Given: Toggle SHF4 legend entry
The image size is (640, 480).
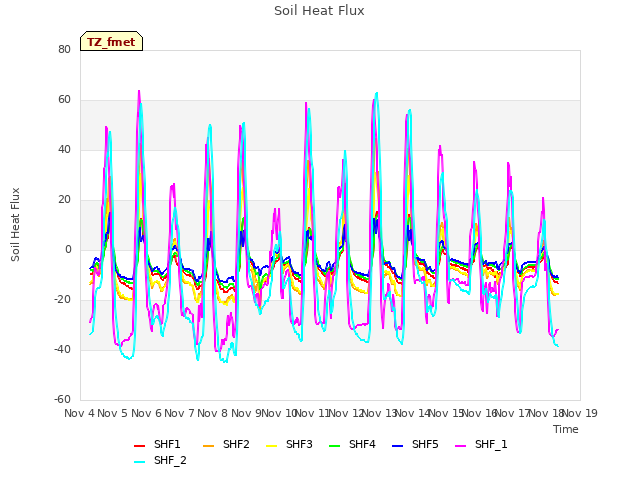Looking at the screenshot, I should [x=352, y=444].
